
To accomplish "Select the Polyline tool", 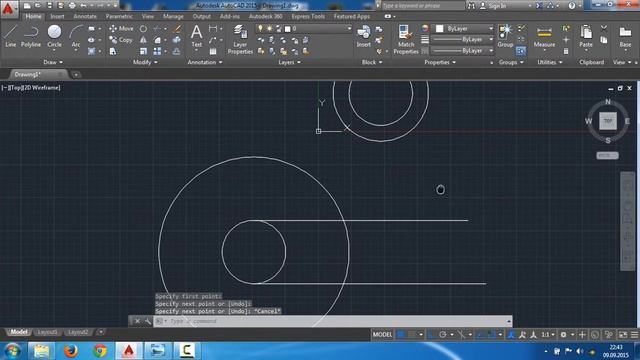I will click(x=31, y=36).
